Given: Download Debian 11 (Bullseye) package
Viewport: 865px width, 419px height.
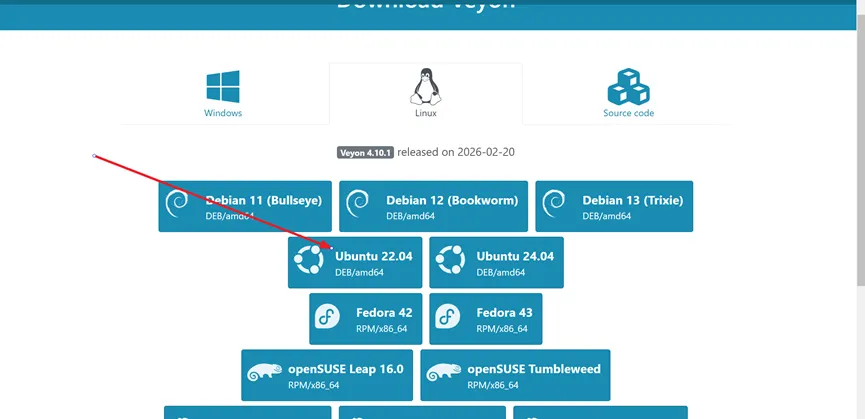Looking at the screenshot, I should 245,206.
